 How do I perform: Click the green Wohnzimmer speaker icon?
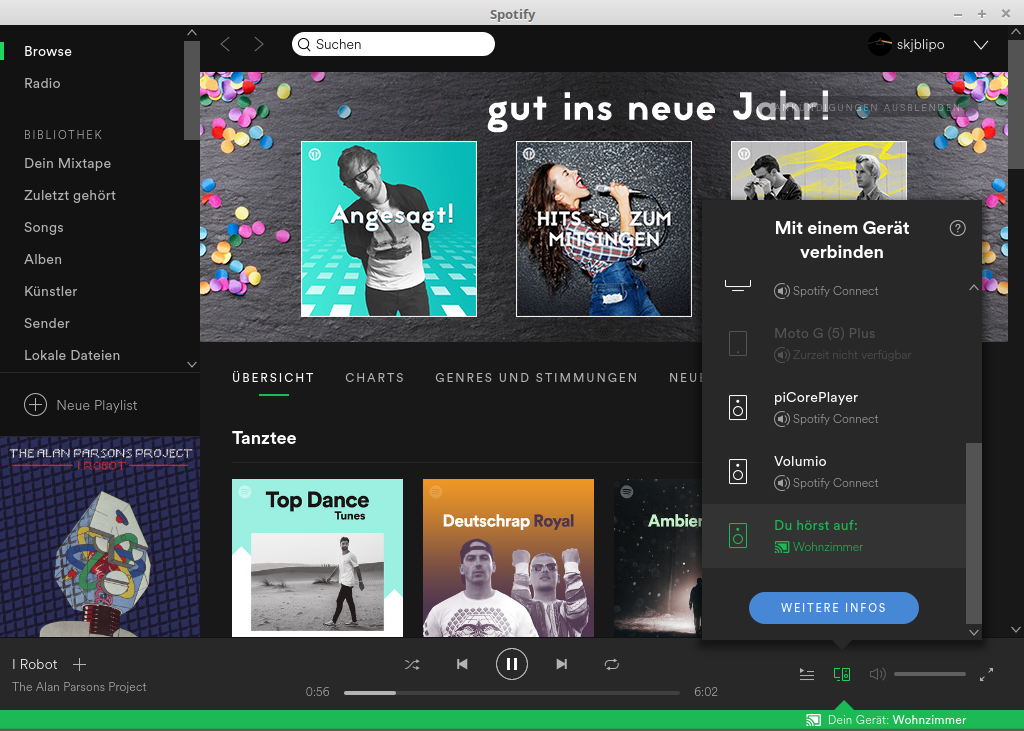pos(738,536)
